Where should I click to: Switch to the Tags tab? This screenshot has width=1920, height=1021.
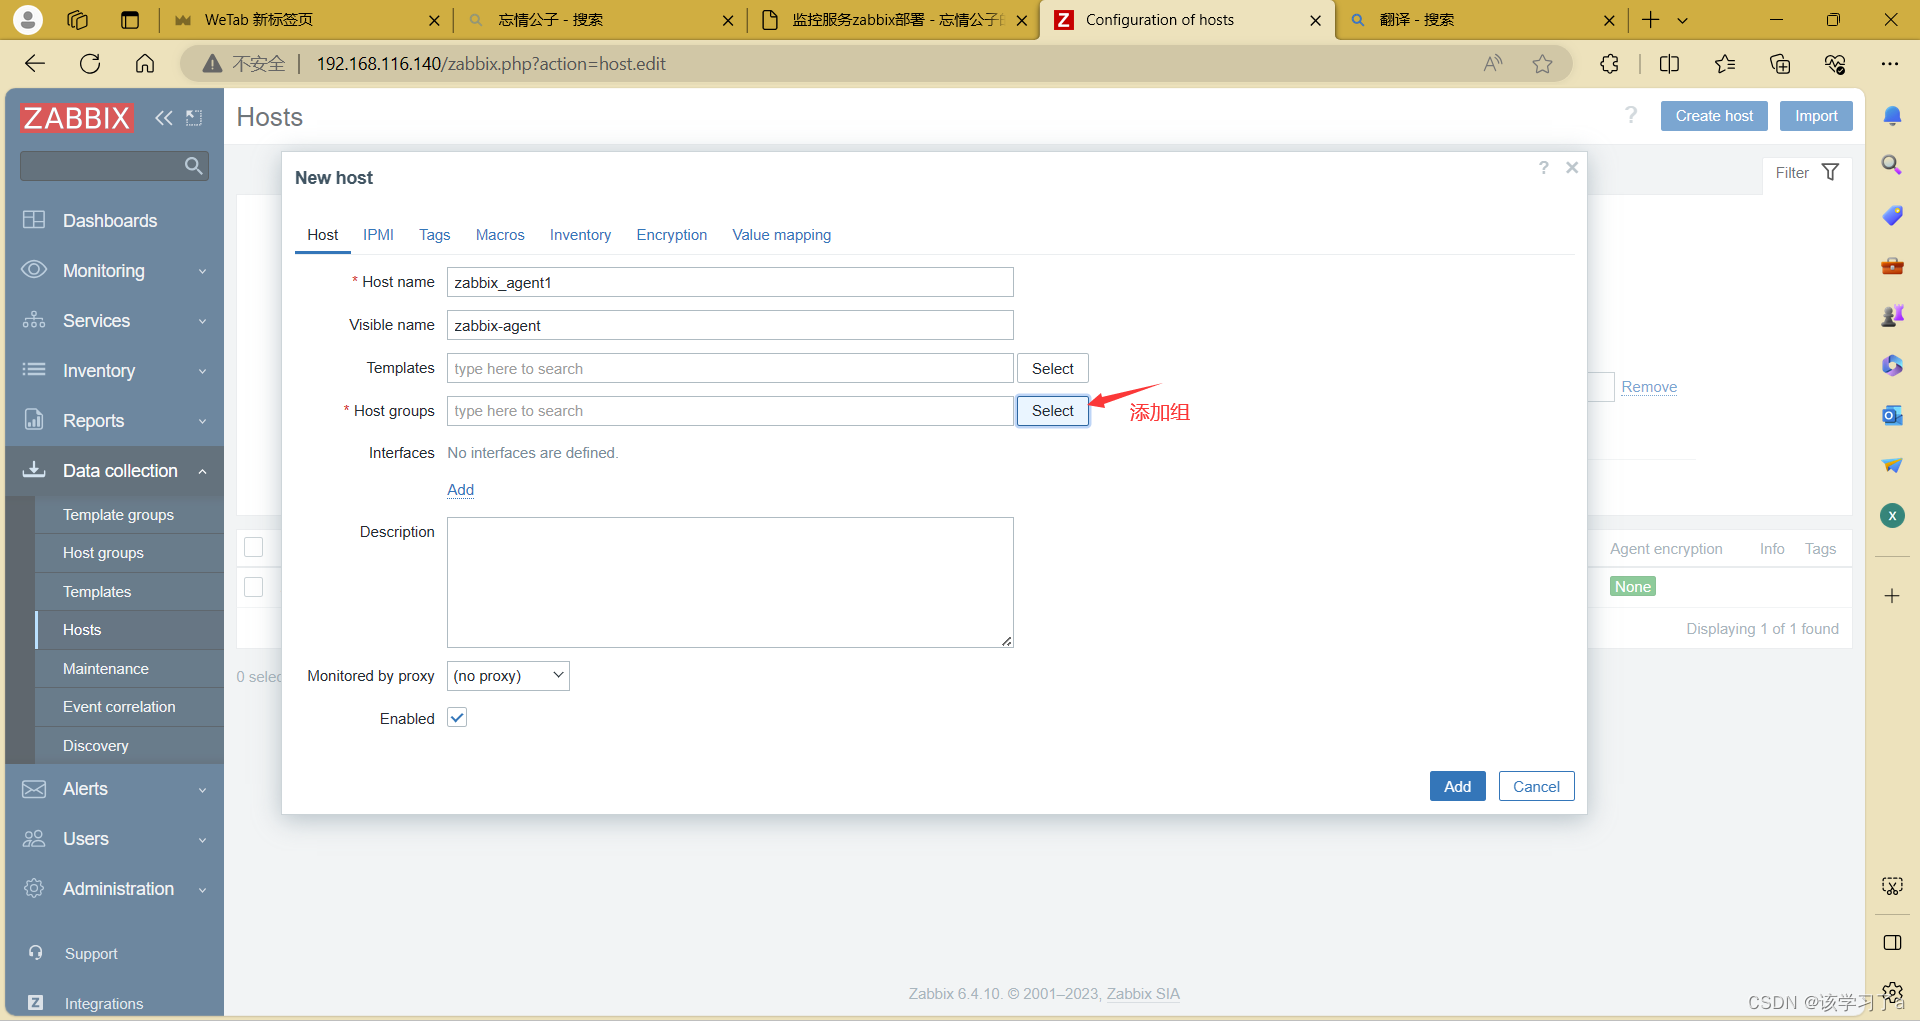click(434, 234)
